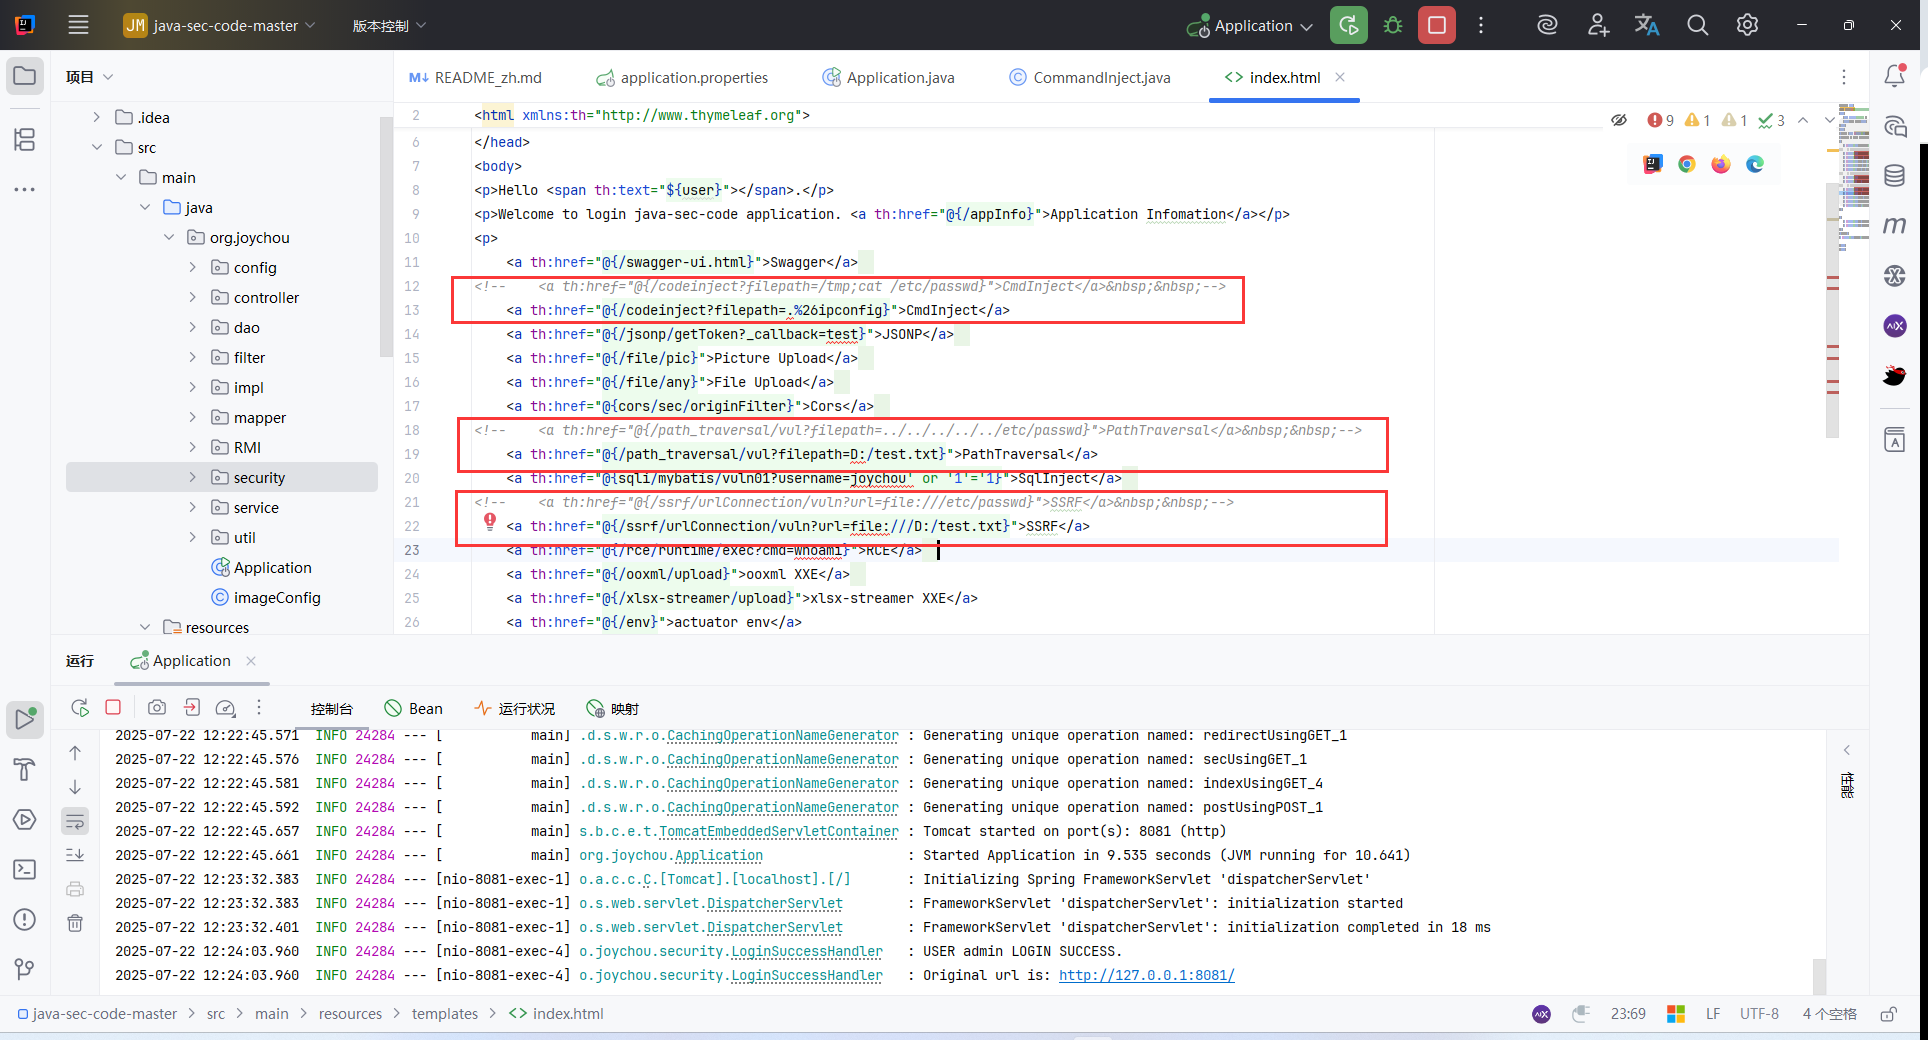Open the AI assistant swirl icon
Viewport: 1928px width, 1040px height.
(x=1547, y=25)
